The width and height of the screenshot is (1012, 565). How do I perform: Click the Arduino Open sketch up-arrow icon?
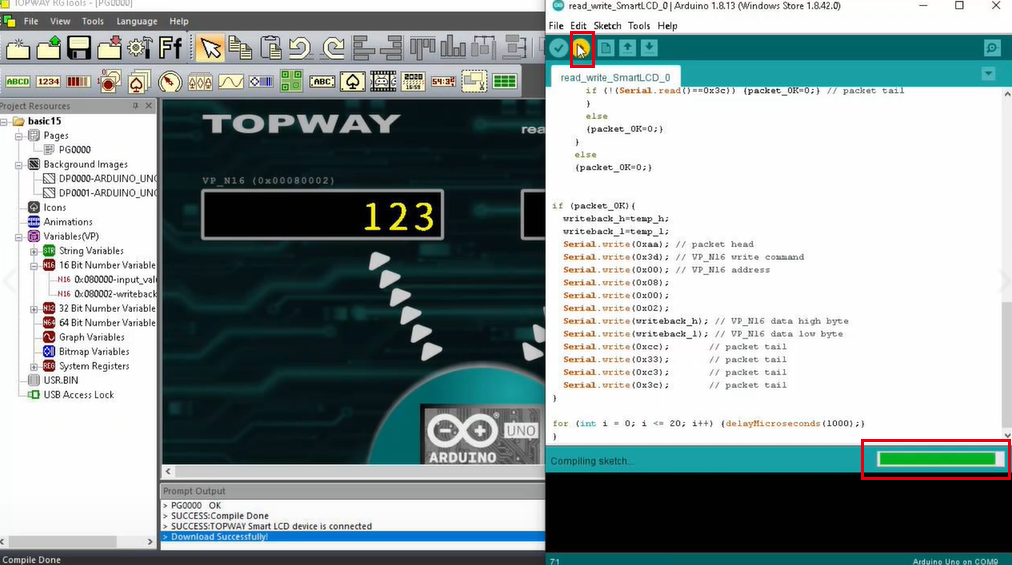627,48
